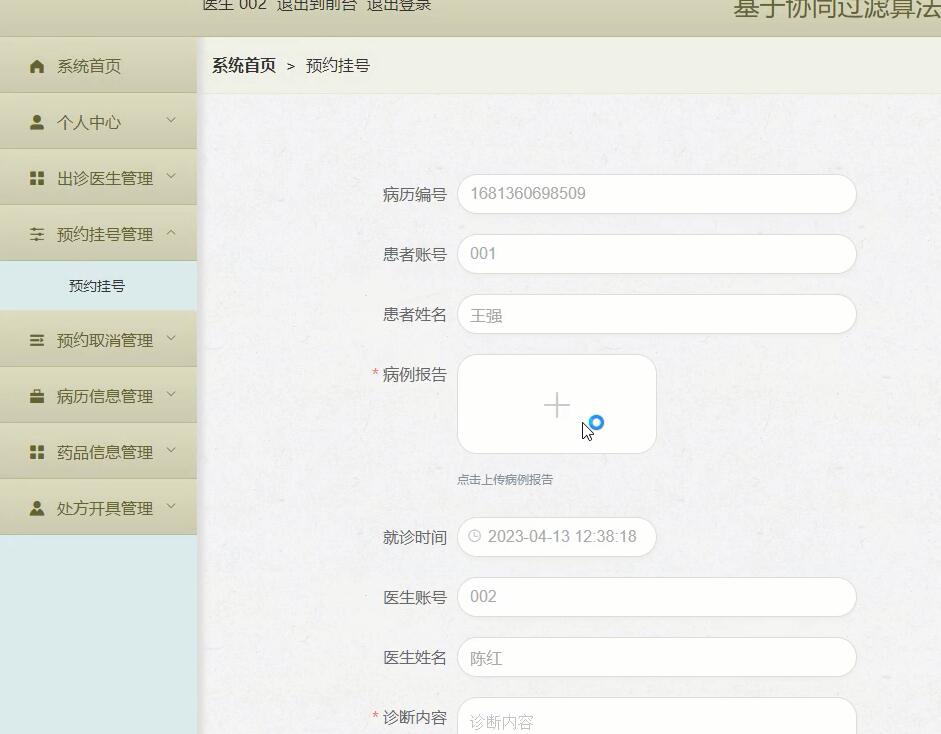Click the 患者账号 input field
The image size is (941, 734).
(x=657, y=254)
